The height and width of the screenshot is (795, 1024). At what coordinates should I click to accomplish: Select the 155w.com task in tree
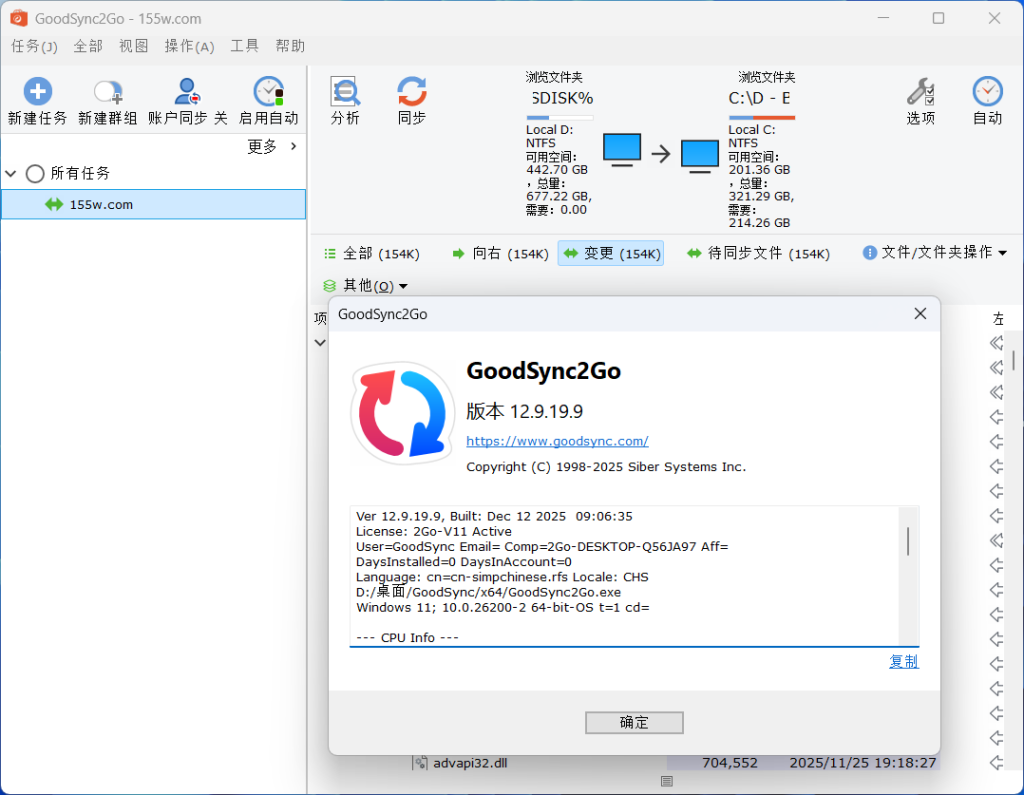click(101, 205)
